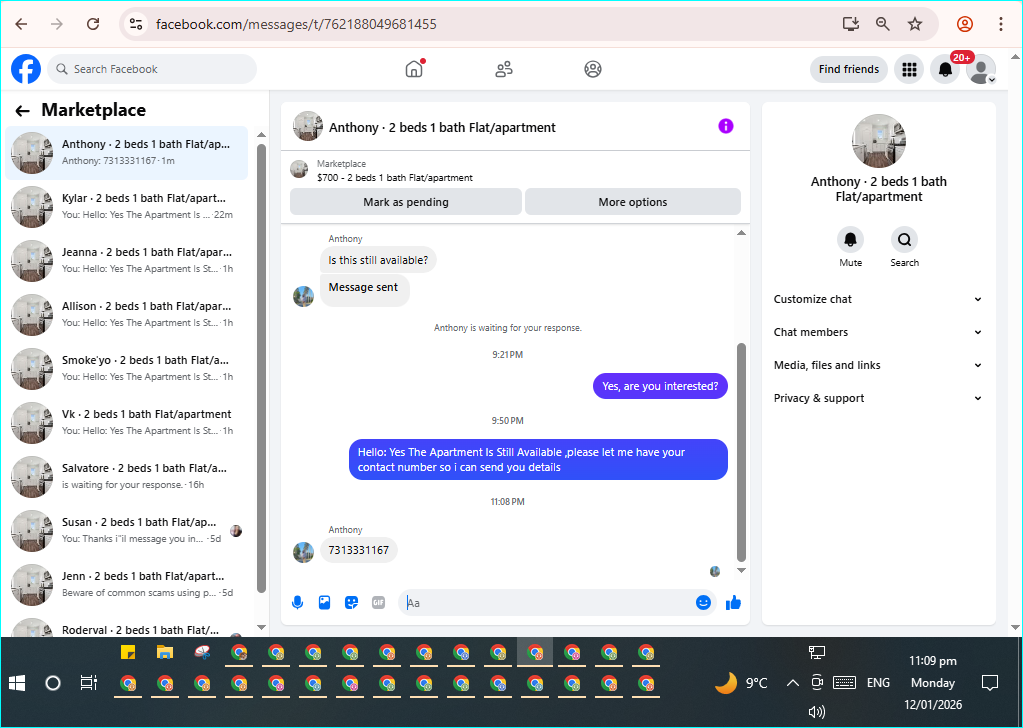The image size is (1023, 728).
Task: Click the Find friends button
Action: (x=849, y=69)
